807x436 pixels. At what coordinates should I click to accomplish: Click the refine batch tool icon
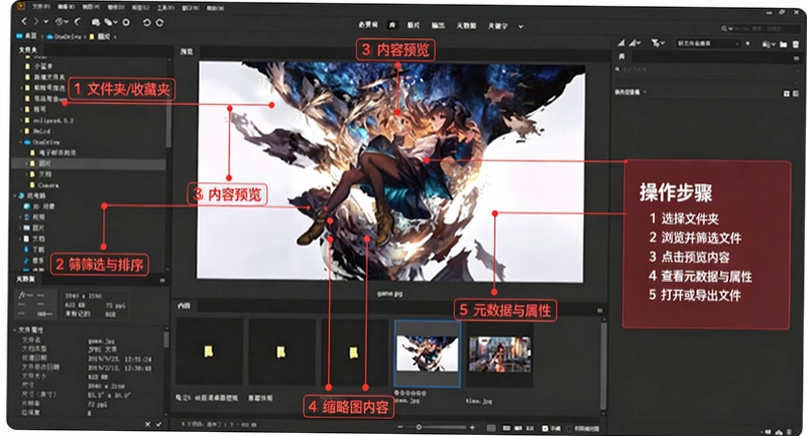click(109, 22)
